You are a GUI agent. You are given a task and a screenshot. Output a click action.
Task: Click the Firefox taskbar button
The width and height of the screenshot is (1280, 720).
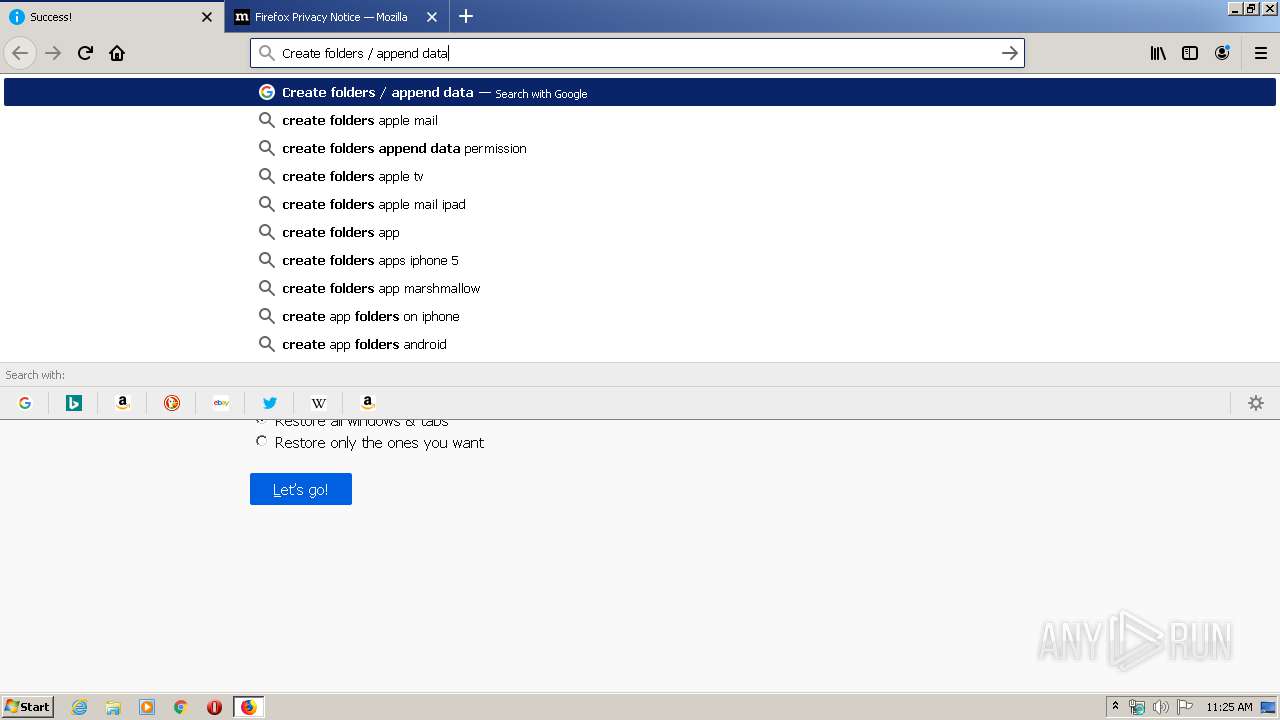click(248, 707)
